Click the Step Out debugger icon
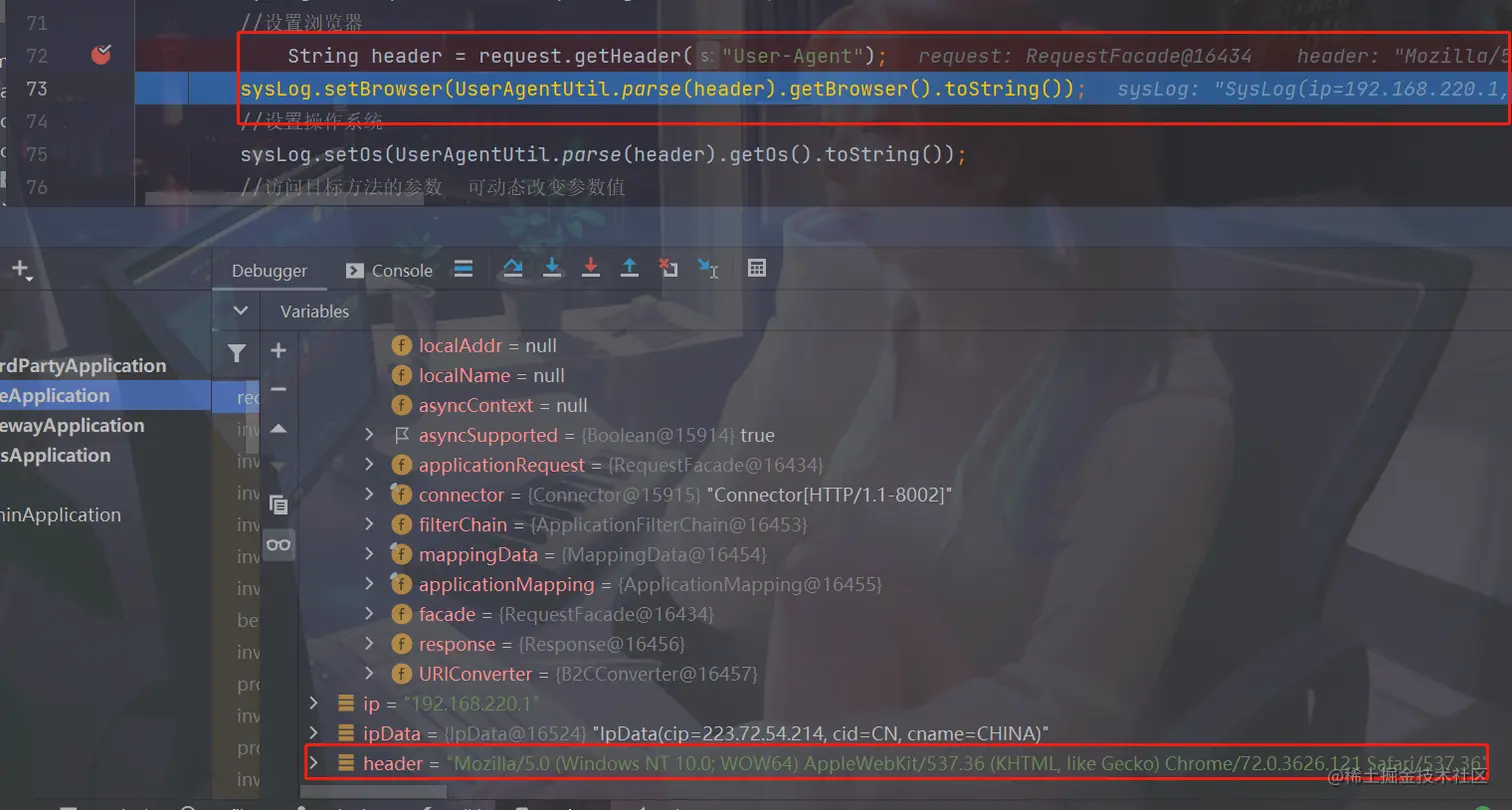Screen dimensions: 1512x810 629,268
